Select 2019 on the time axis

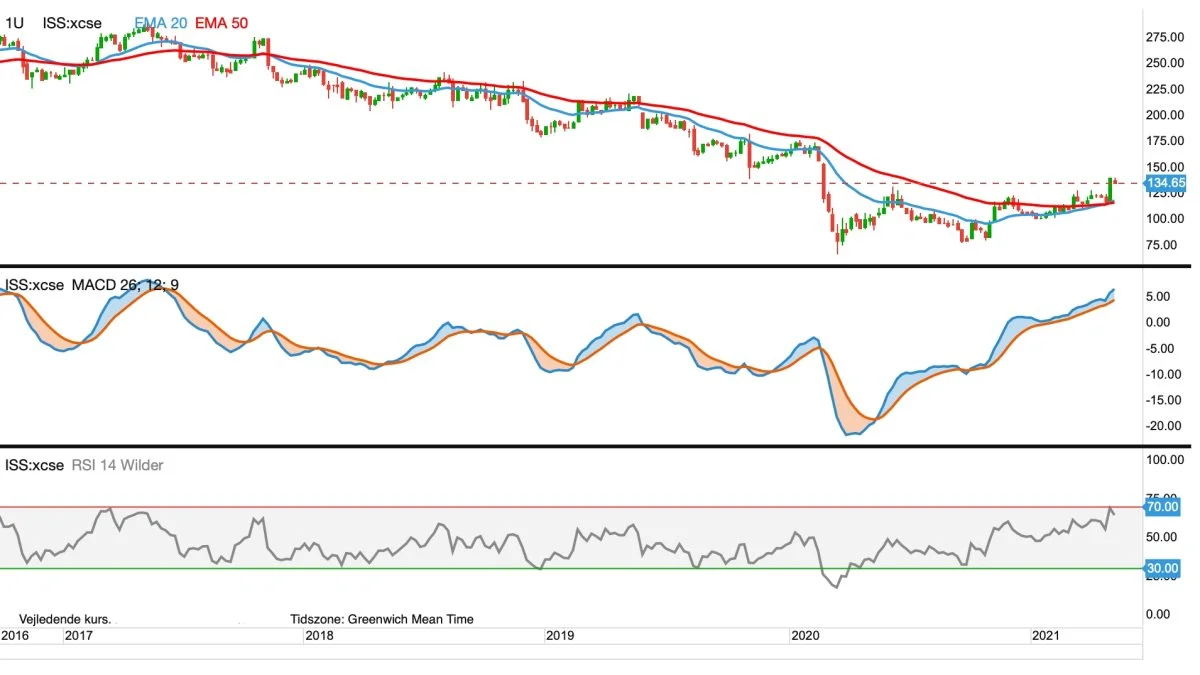(x=562, y=635)
